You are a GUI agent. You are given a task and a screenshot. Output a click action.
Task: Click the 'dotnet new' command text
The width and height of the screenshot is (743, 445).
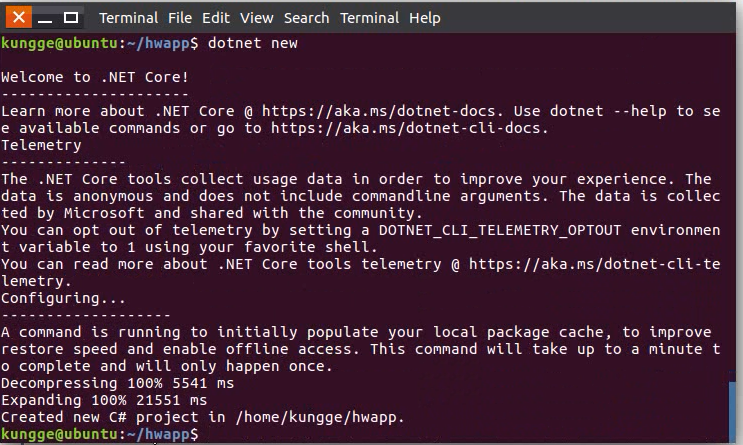point(253,43)
